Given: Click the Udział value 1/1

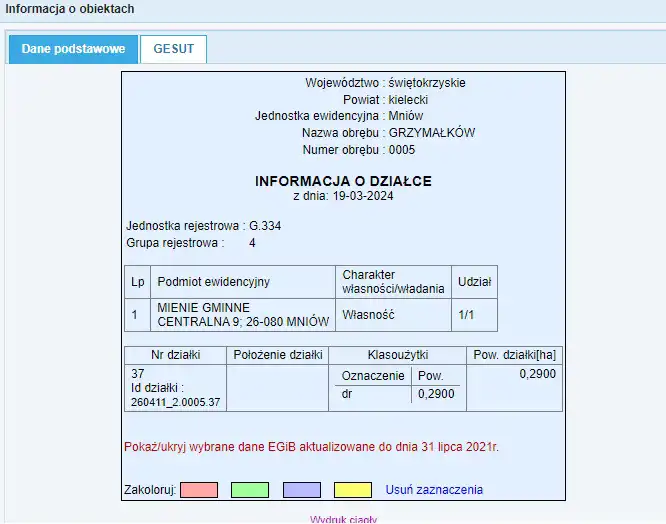Looking at the screenshot, I should pos(466,314).
